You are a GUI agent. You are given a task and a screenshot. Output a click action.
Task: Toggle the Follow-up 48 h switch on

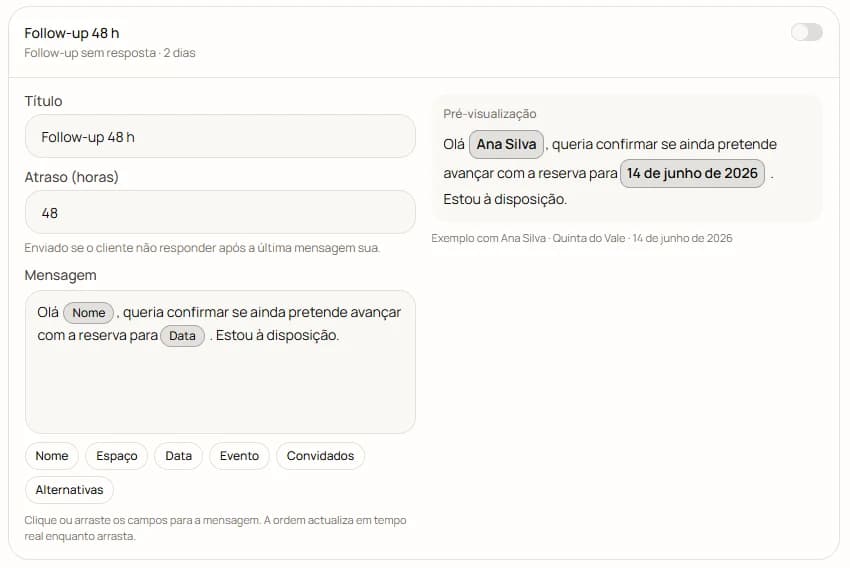click(806, 33)
